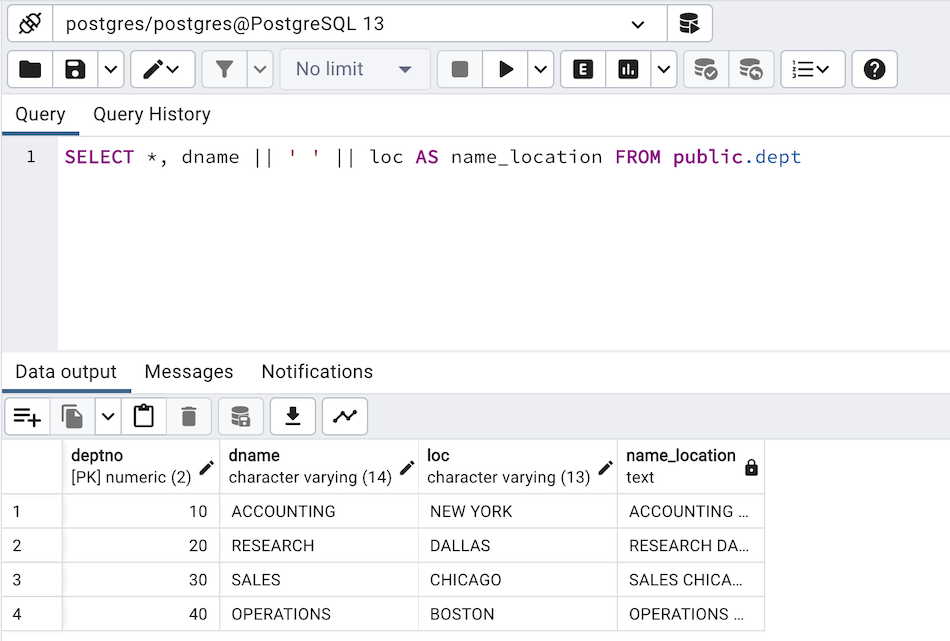Image resolution: width=950 pixels, height=641 pixels.
Task: Click the Execute query play button
Action: pos(506,69)
